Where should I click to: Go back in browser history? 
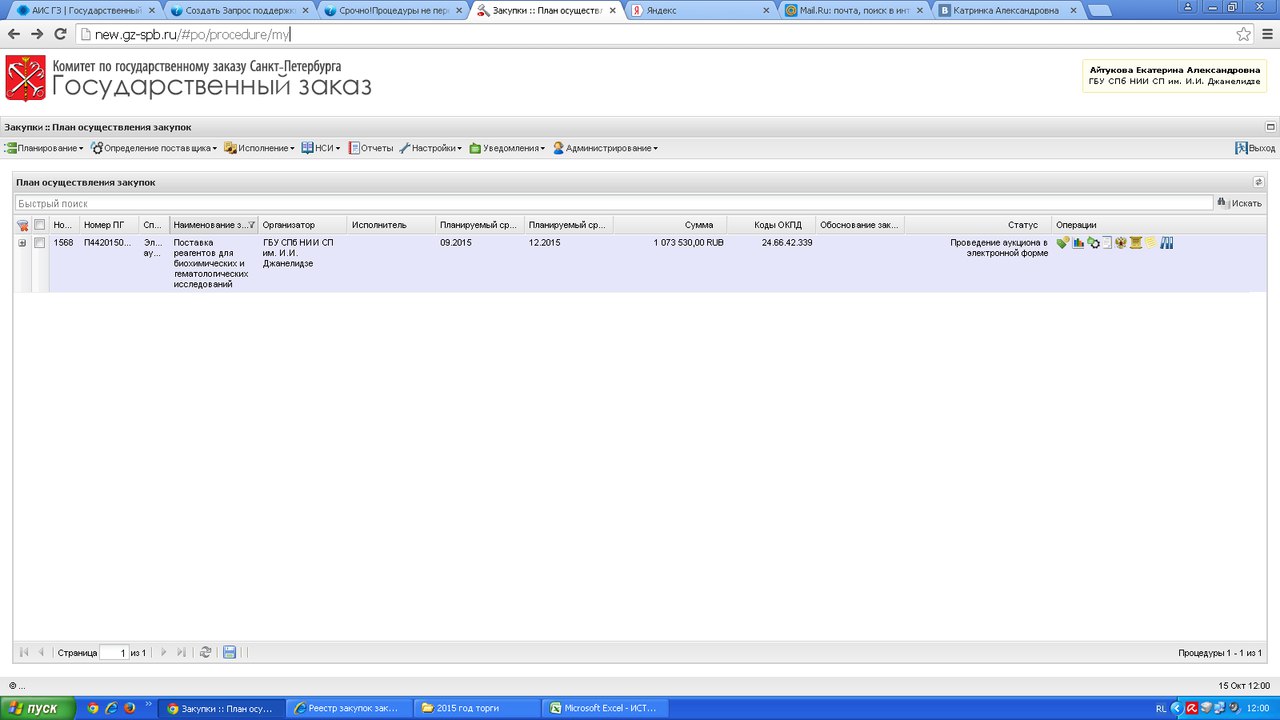(x=14, y=34)
